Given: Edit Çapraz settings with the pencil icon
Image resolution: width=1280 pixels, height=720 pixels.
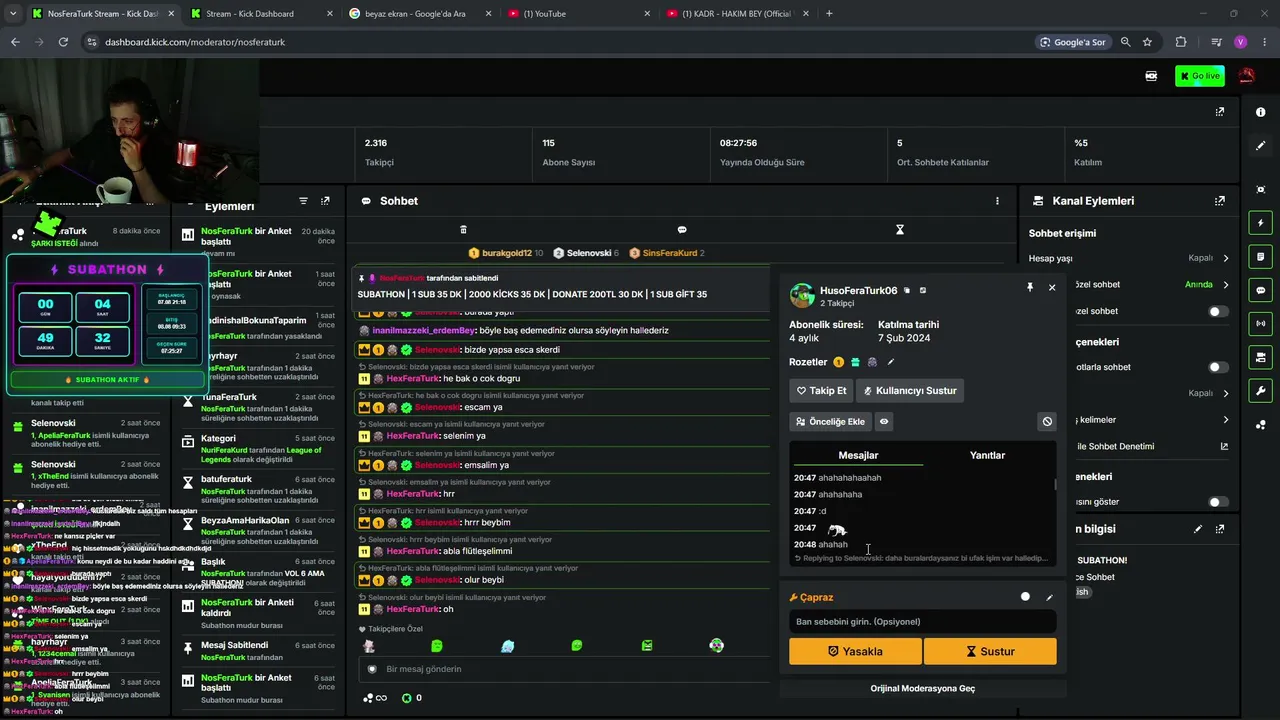Looking at the screenshot, I should click(x=1049, y=597).
